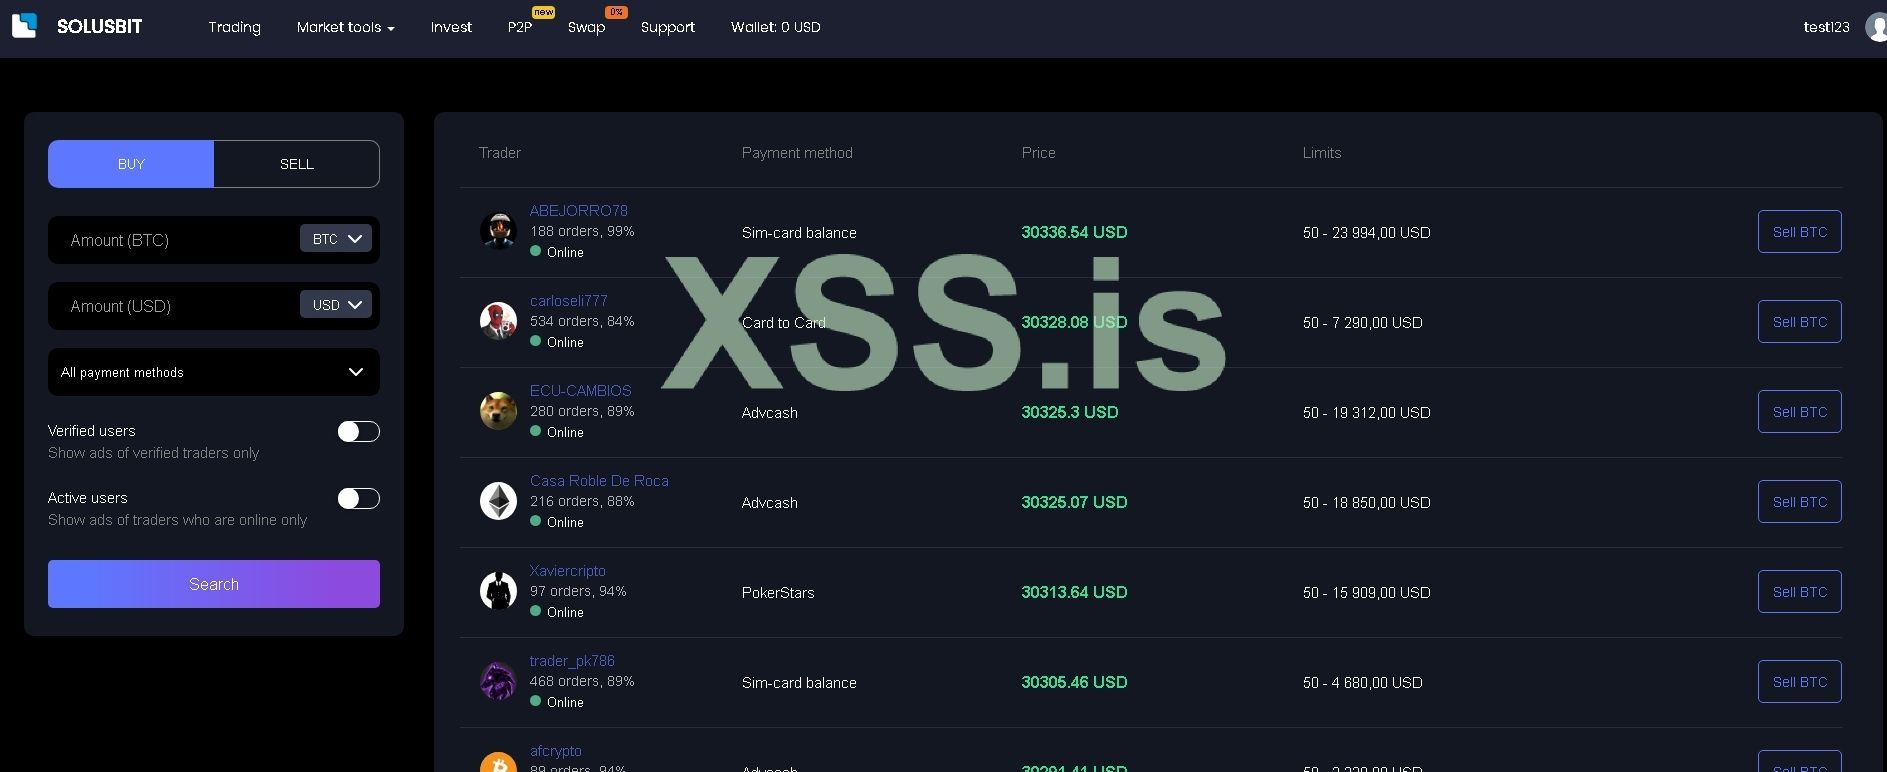View the Wallet: 0 USD balance

(775, 27)
